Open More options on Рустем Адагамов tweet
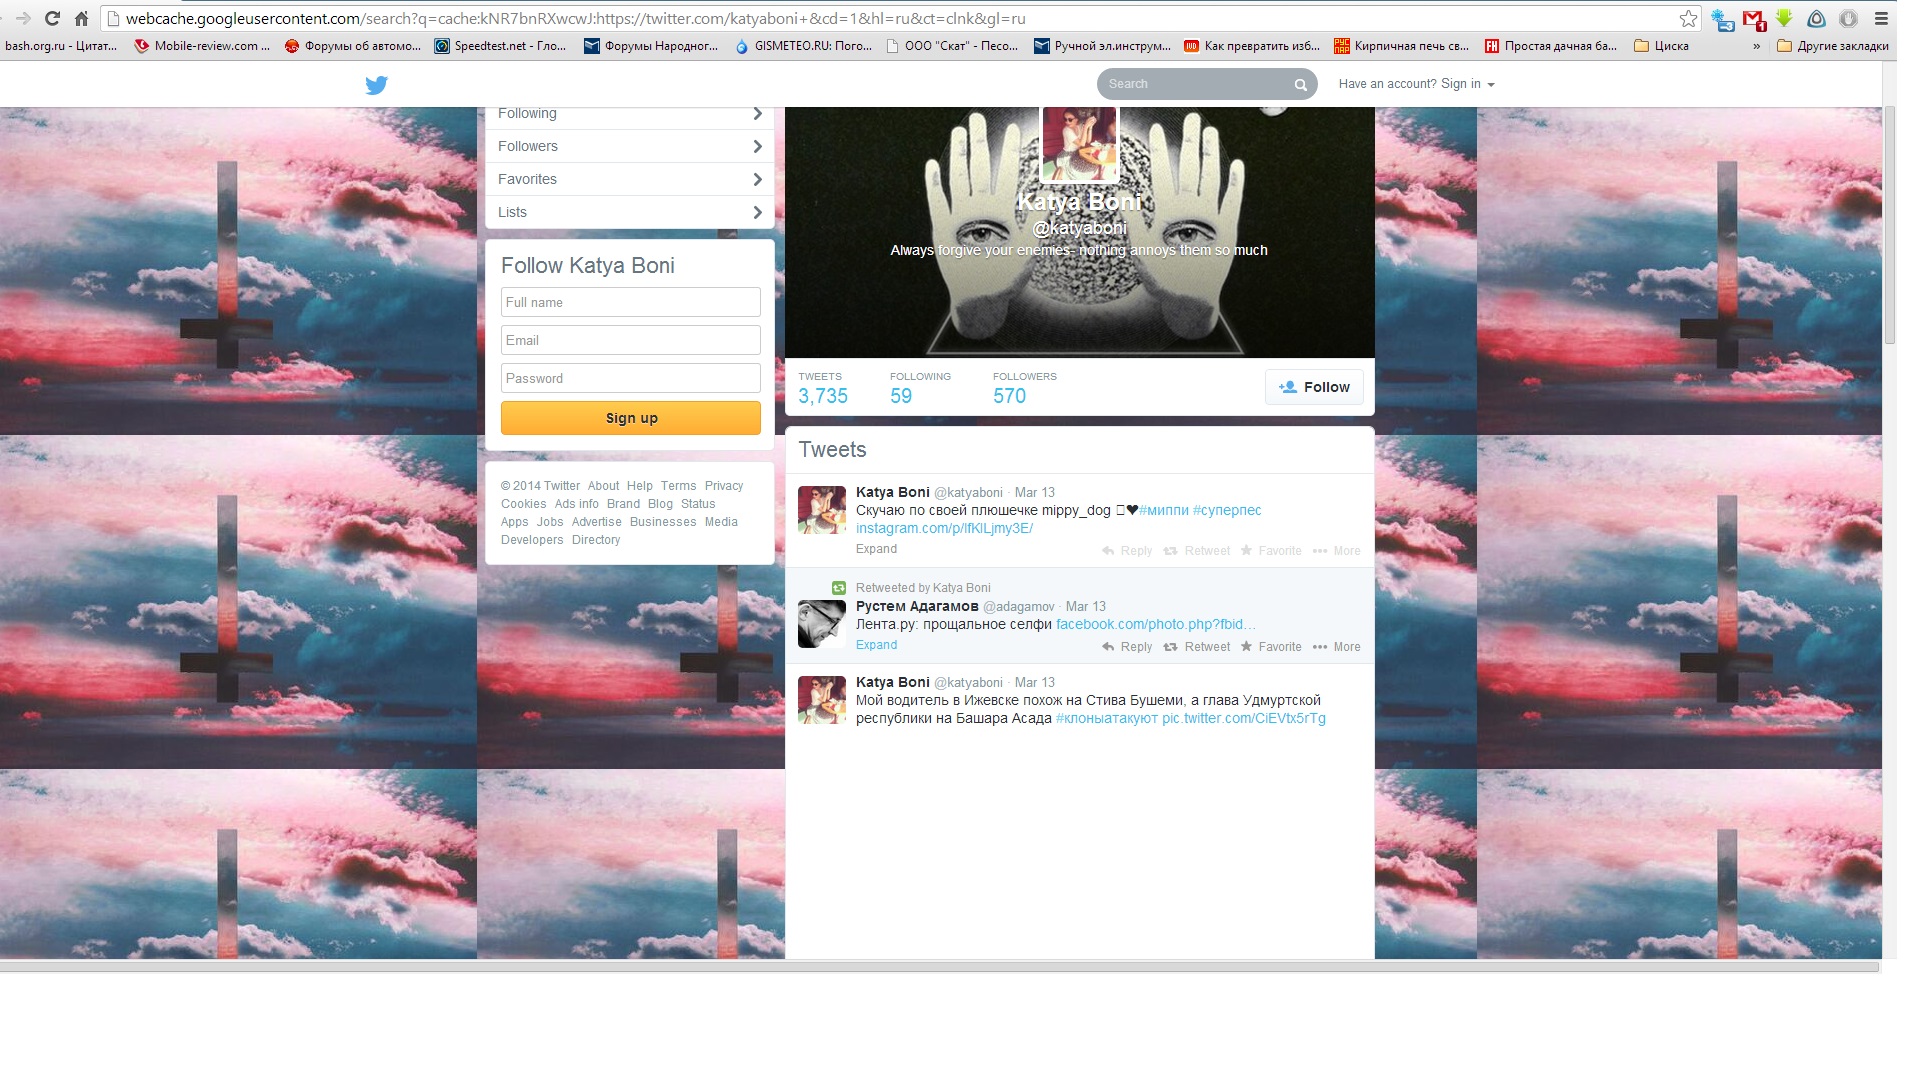The width and height of the screenshot is (1920, 1080). pos(1336,647)
